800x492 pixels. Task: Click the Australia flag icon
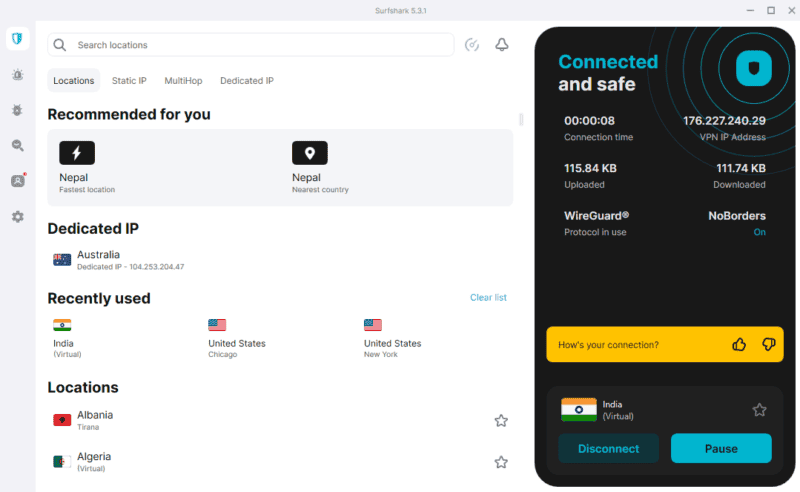coord(62,260)
